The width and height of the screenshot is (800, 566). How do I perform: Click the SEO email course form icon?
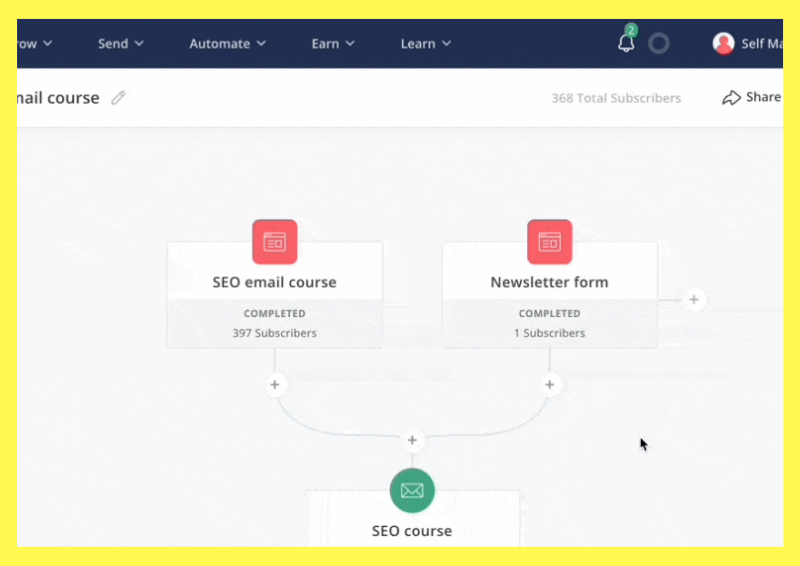pos(274,241)
